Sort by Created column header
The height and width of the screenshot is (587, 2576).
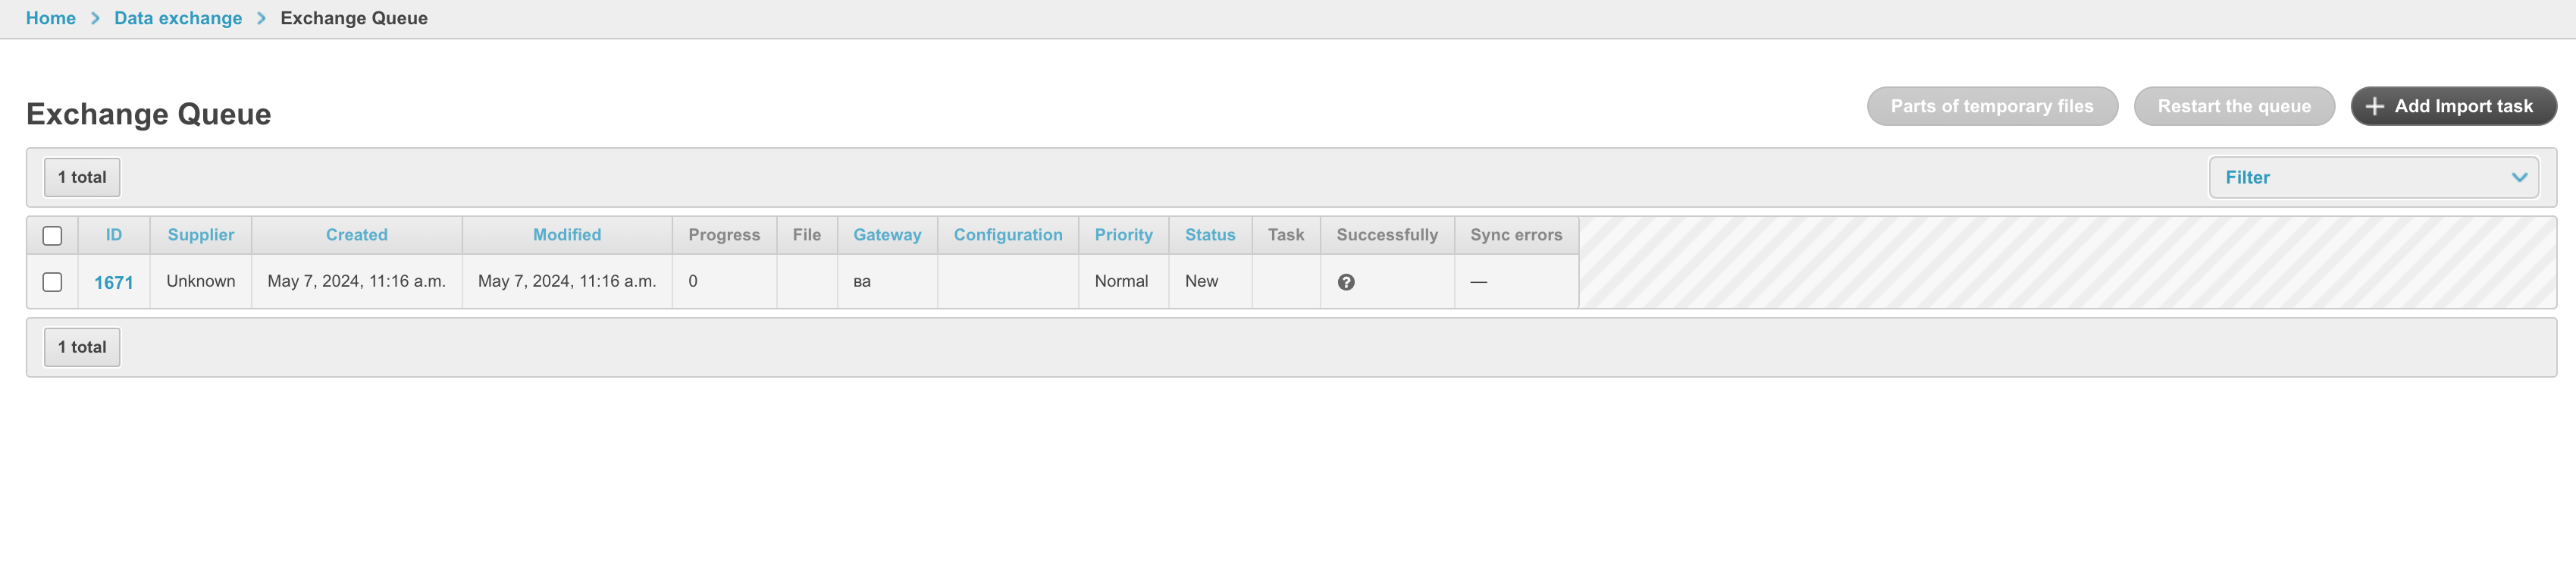(357, 235)
